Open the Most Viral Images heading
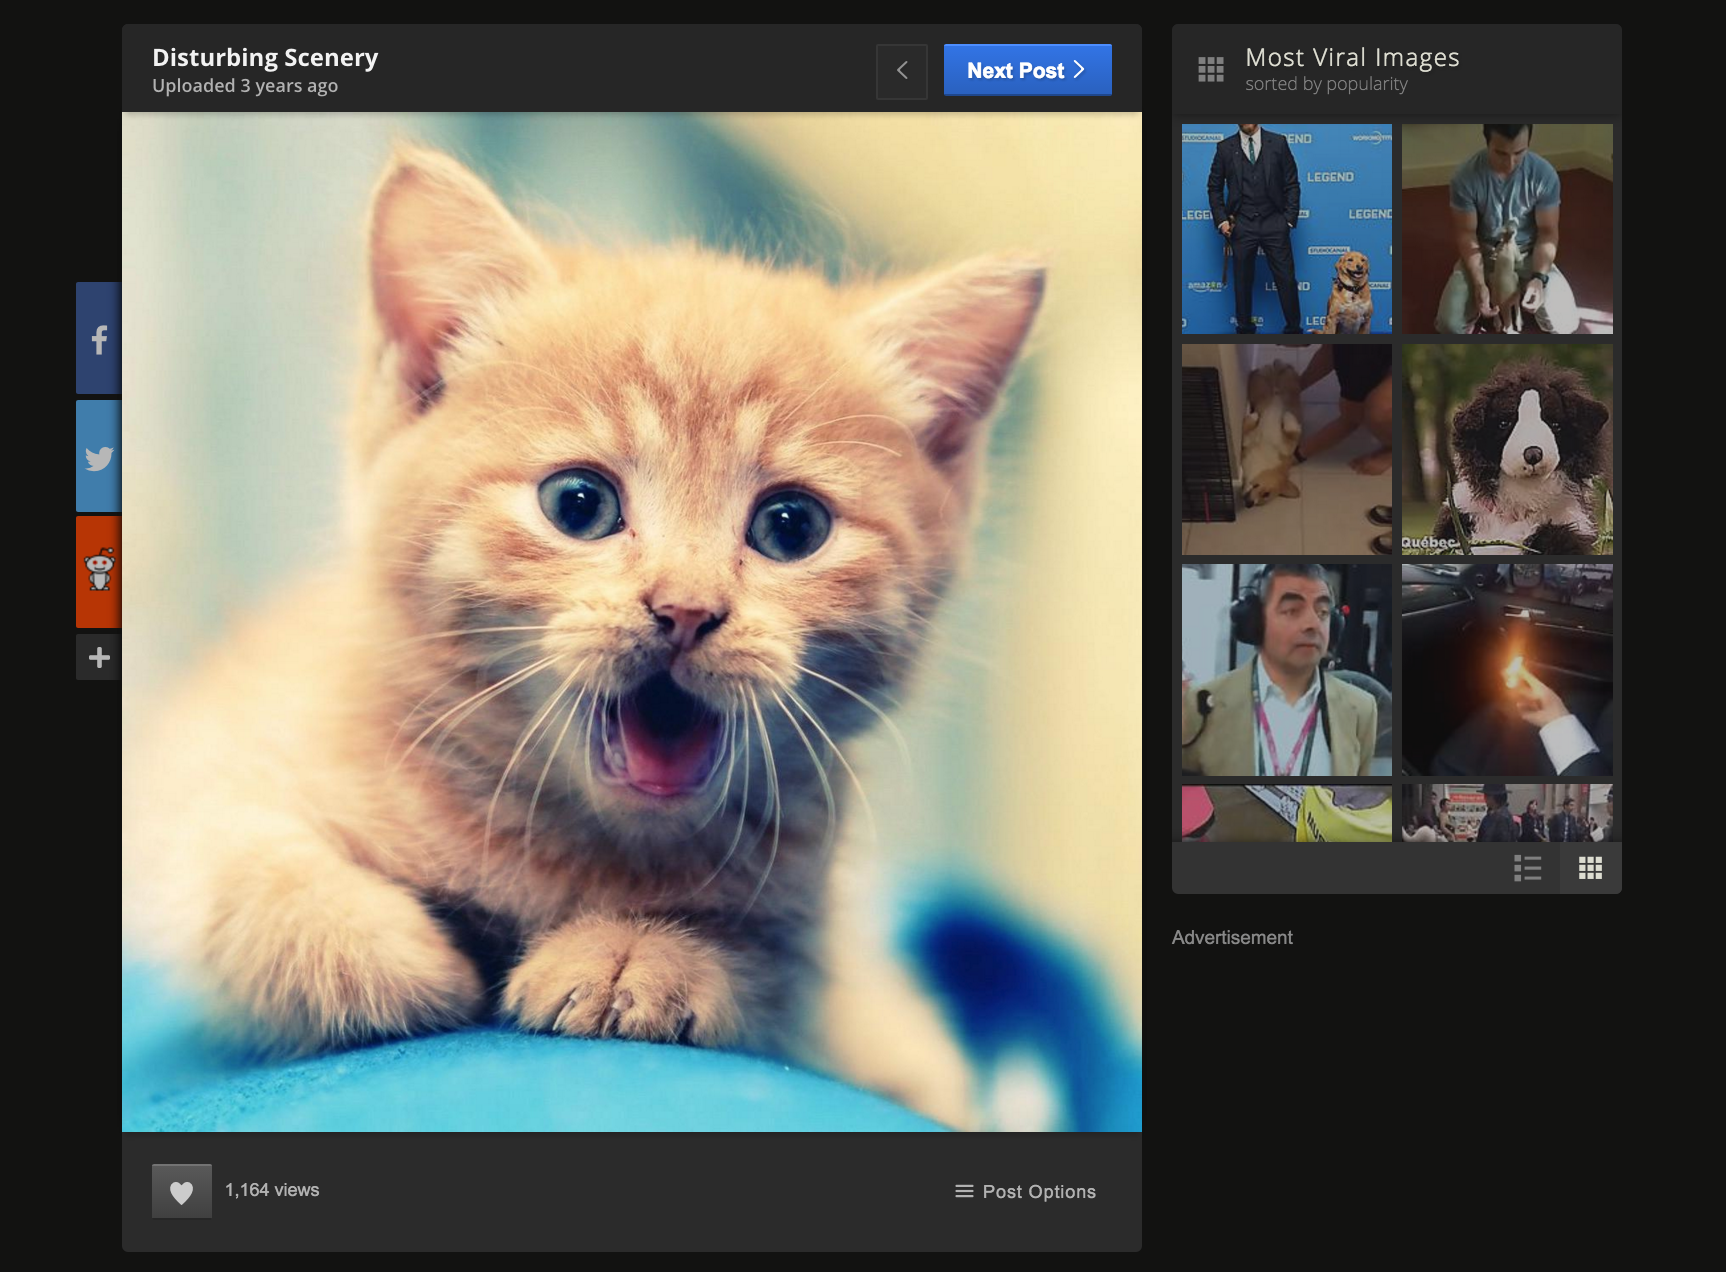The width and height of the screenshot is (1726, 1272). [1352, 57]
